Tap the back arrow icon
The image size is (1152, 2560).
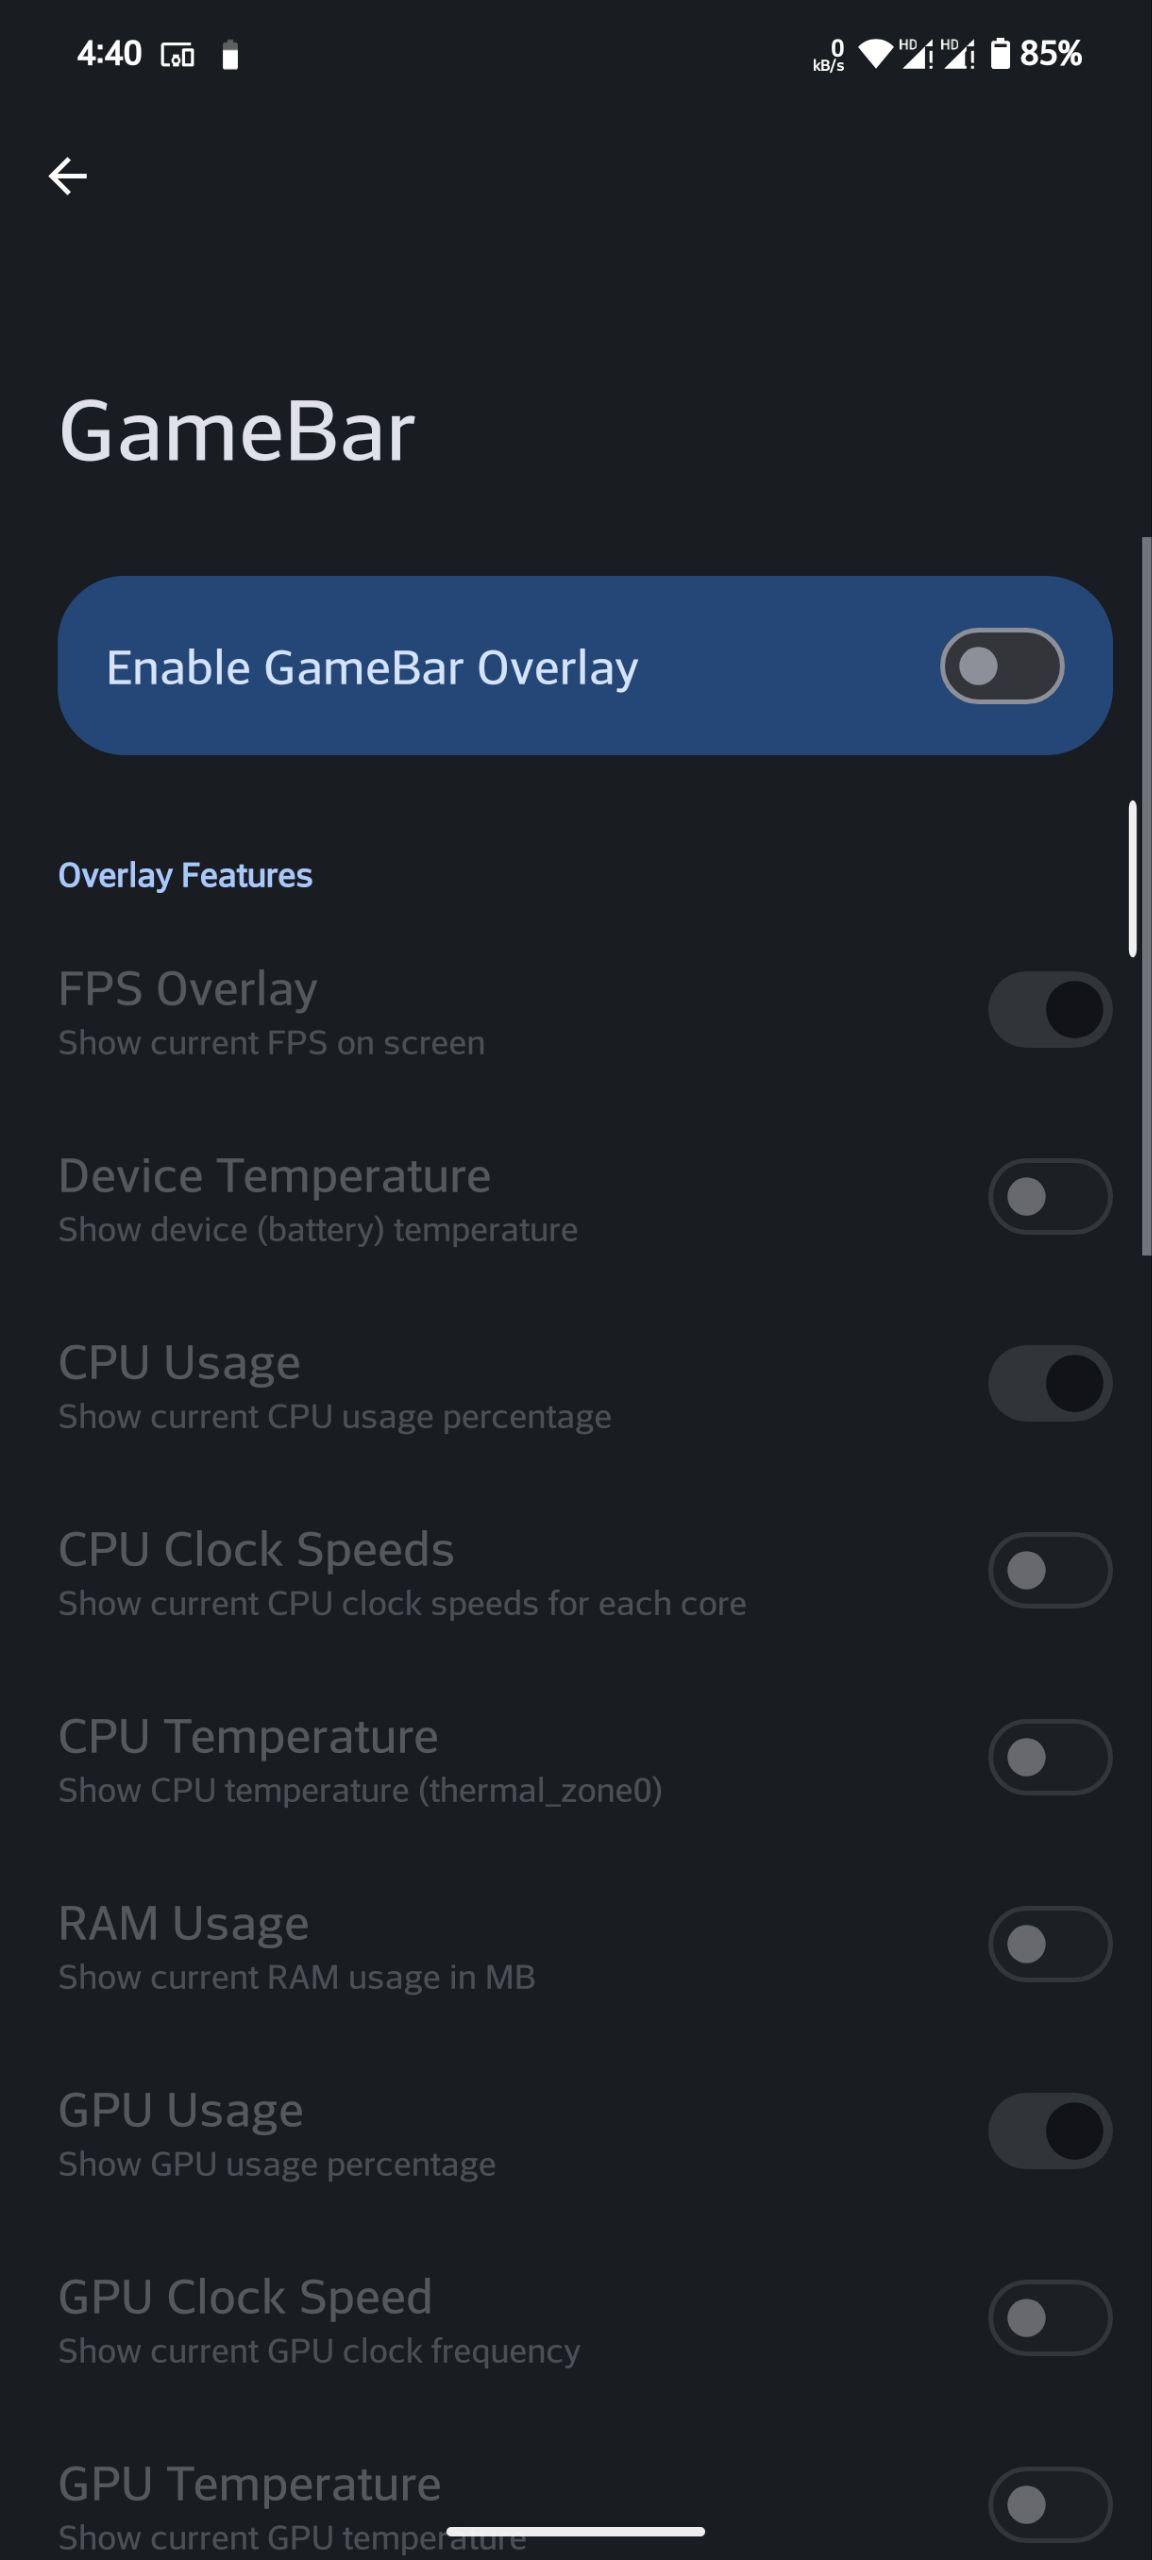(x=68, y=176)
